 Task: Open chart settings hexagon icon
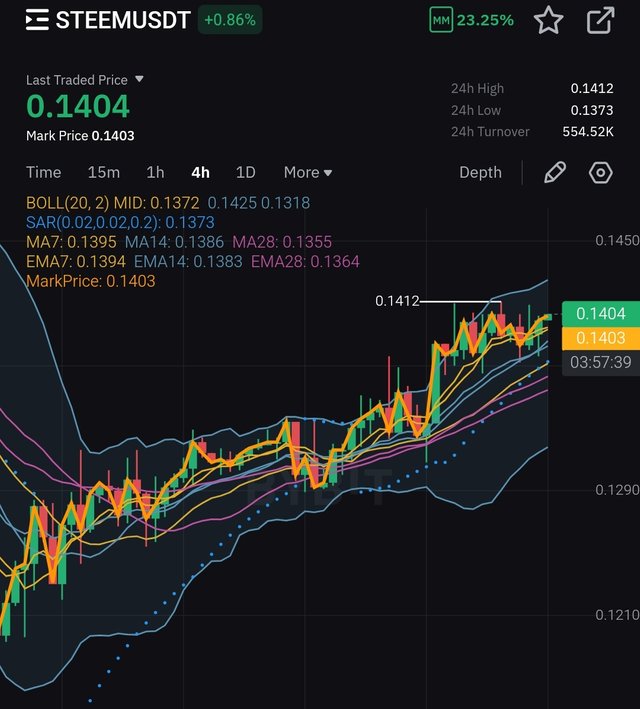click(601, 172)
